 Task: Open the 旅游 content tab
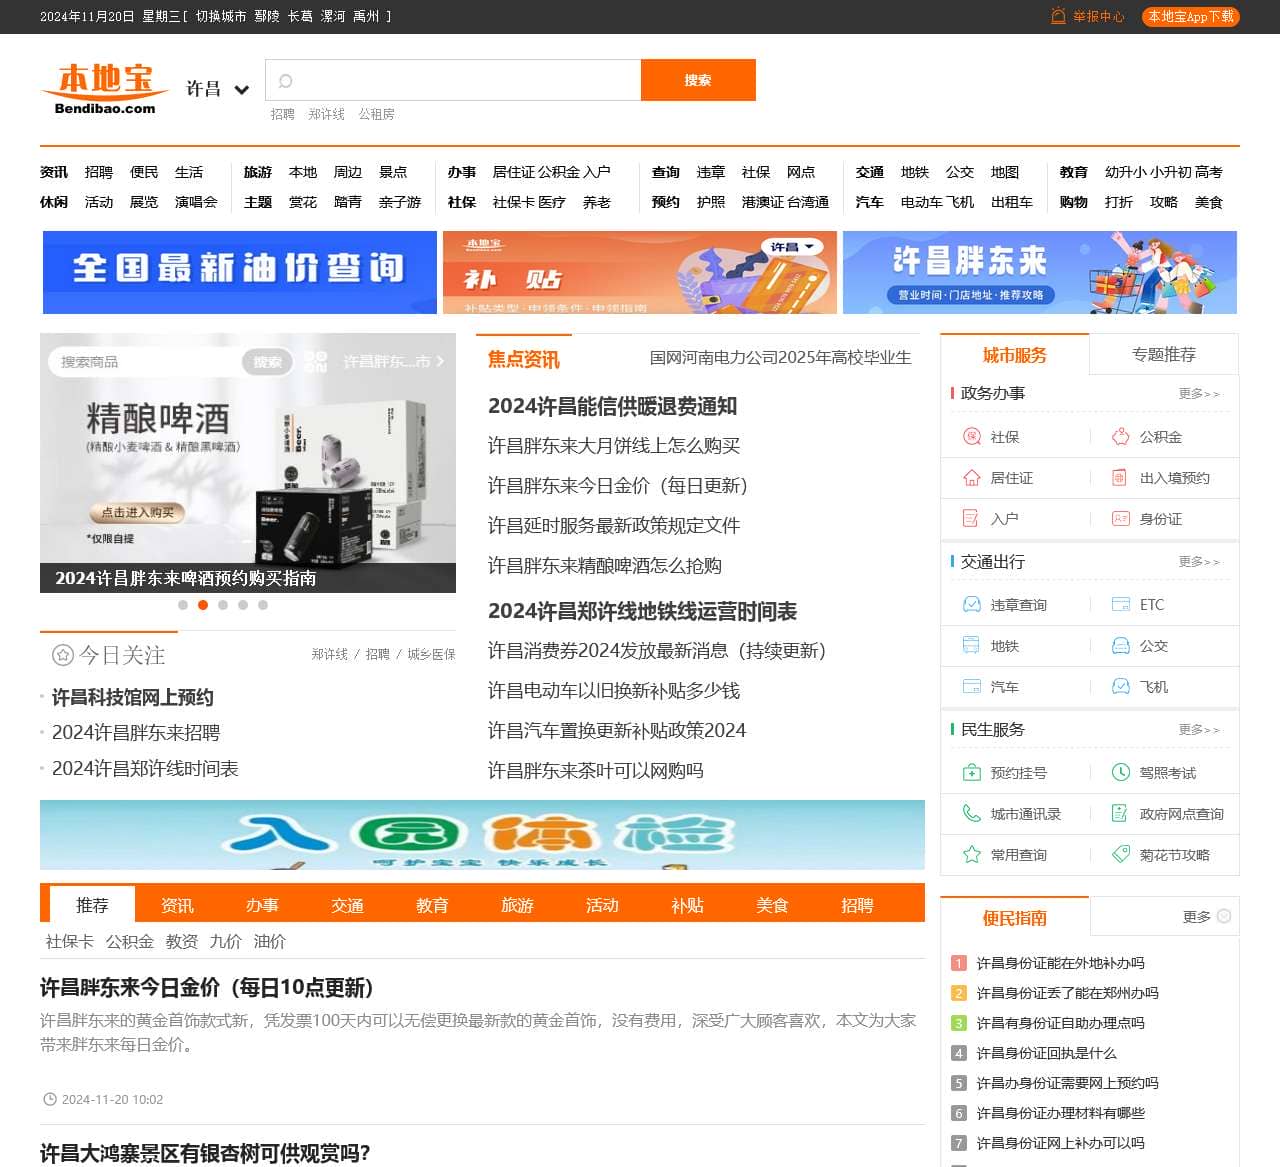[517, 905]
